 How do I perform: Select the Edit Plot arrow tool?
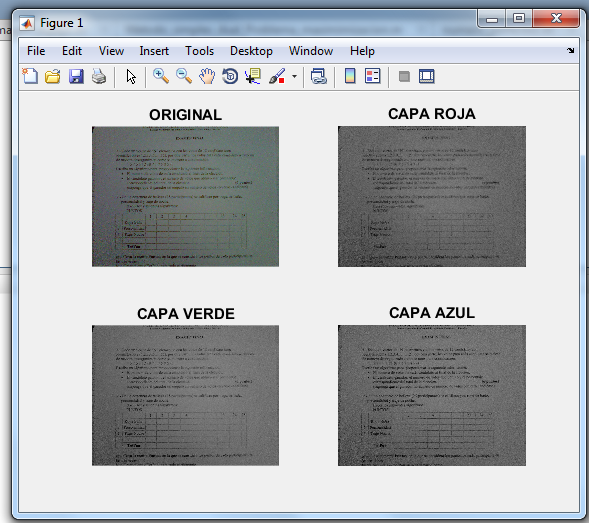click(x=131, y=77)
